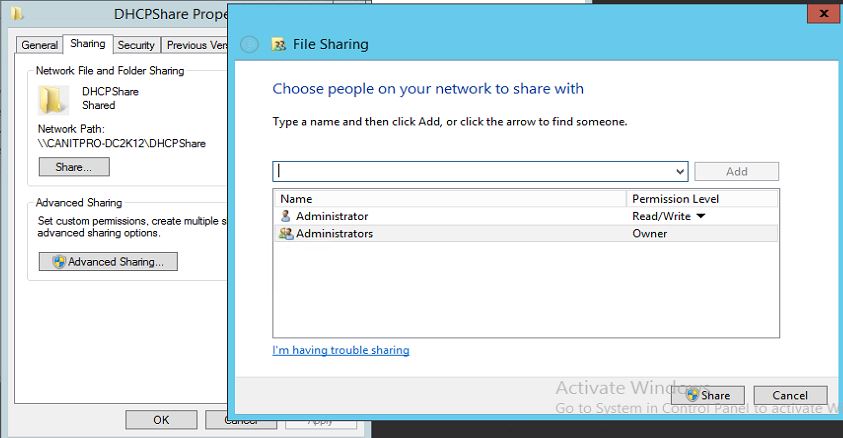This screenshot has height=438, width=843.
Task: Open Advanced Sharing... in Properties window
Action: click(108, 262)
